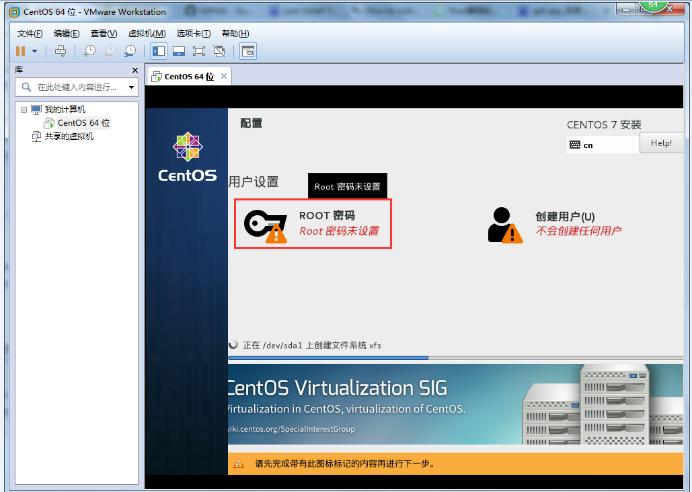Click the Help! button in installer
Viewport: 692px width, 492px height.
(x=661, y=143)
